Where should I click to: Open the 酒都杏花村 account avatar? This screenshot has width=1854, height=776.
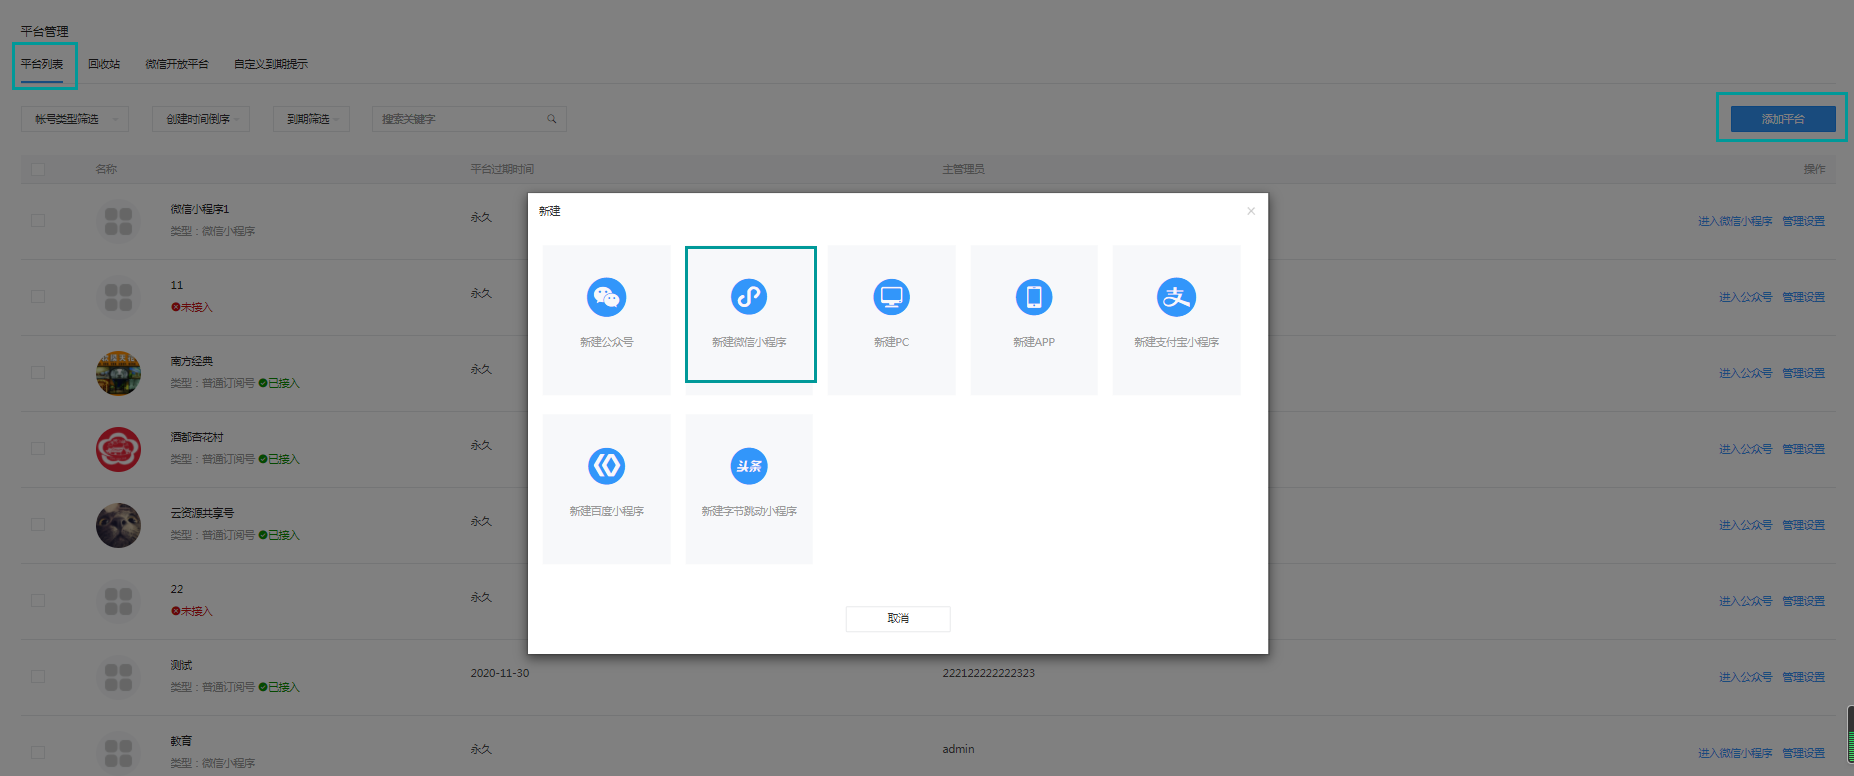tap(118, 449)
